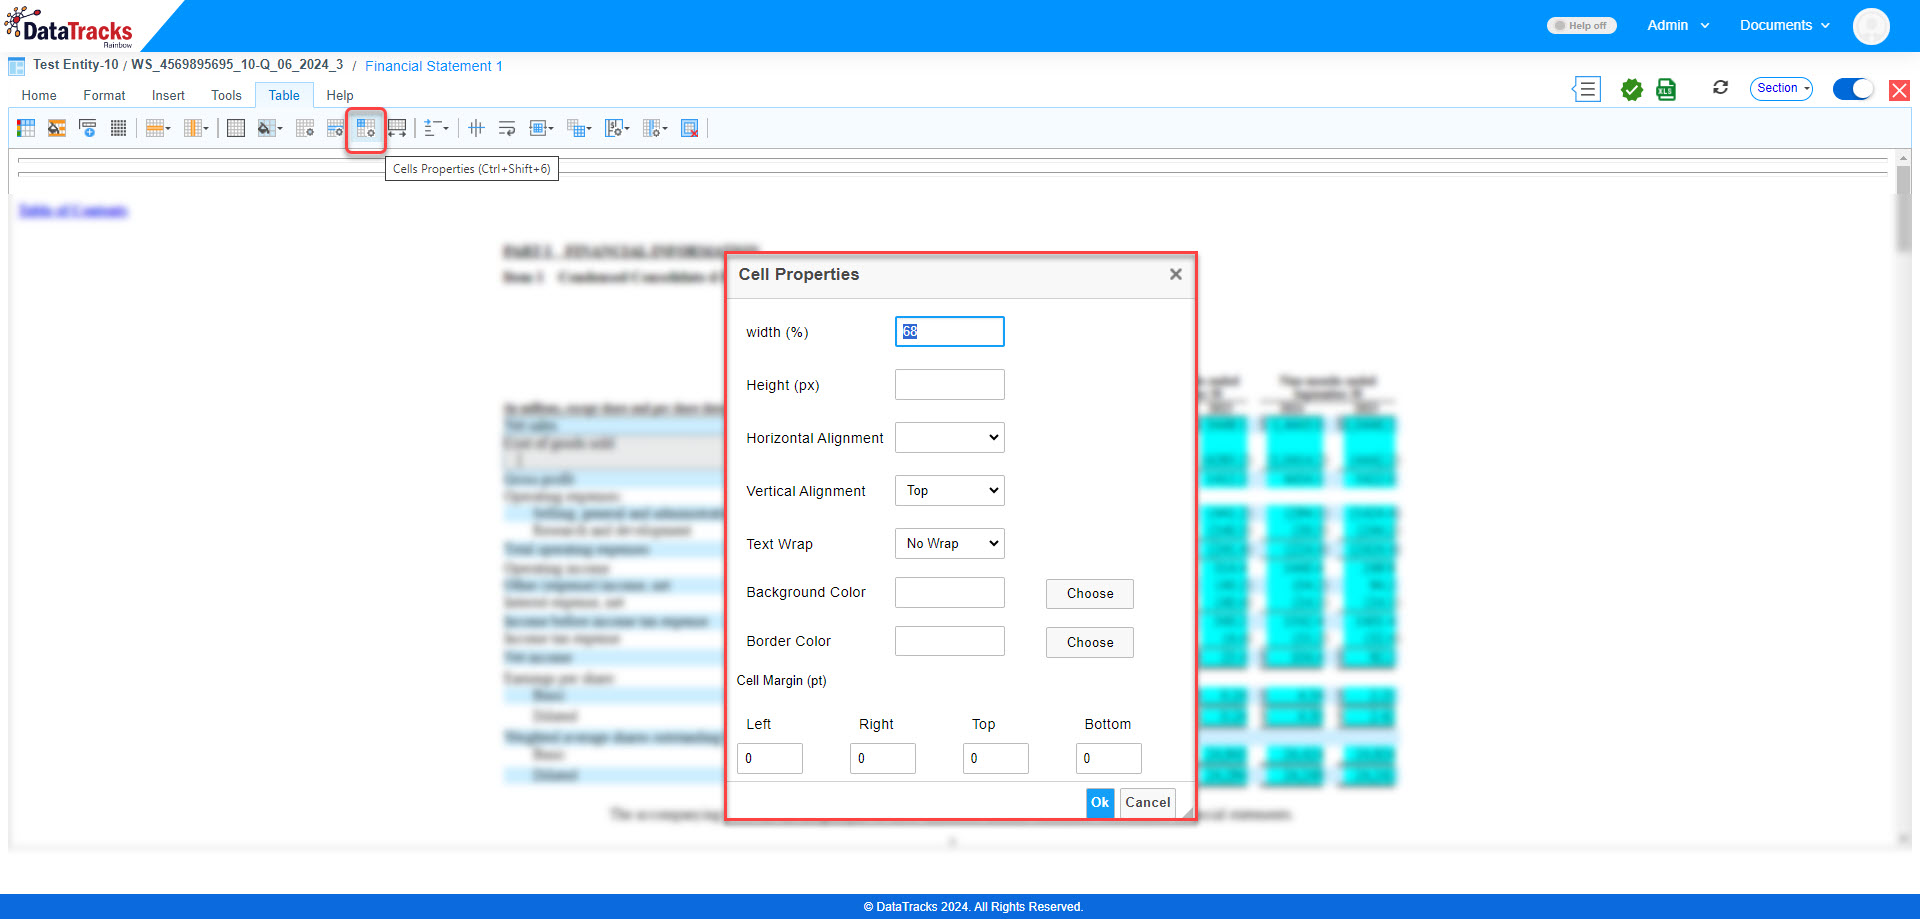Click the dialog resize grip corner

point(1188,814)
